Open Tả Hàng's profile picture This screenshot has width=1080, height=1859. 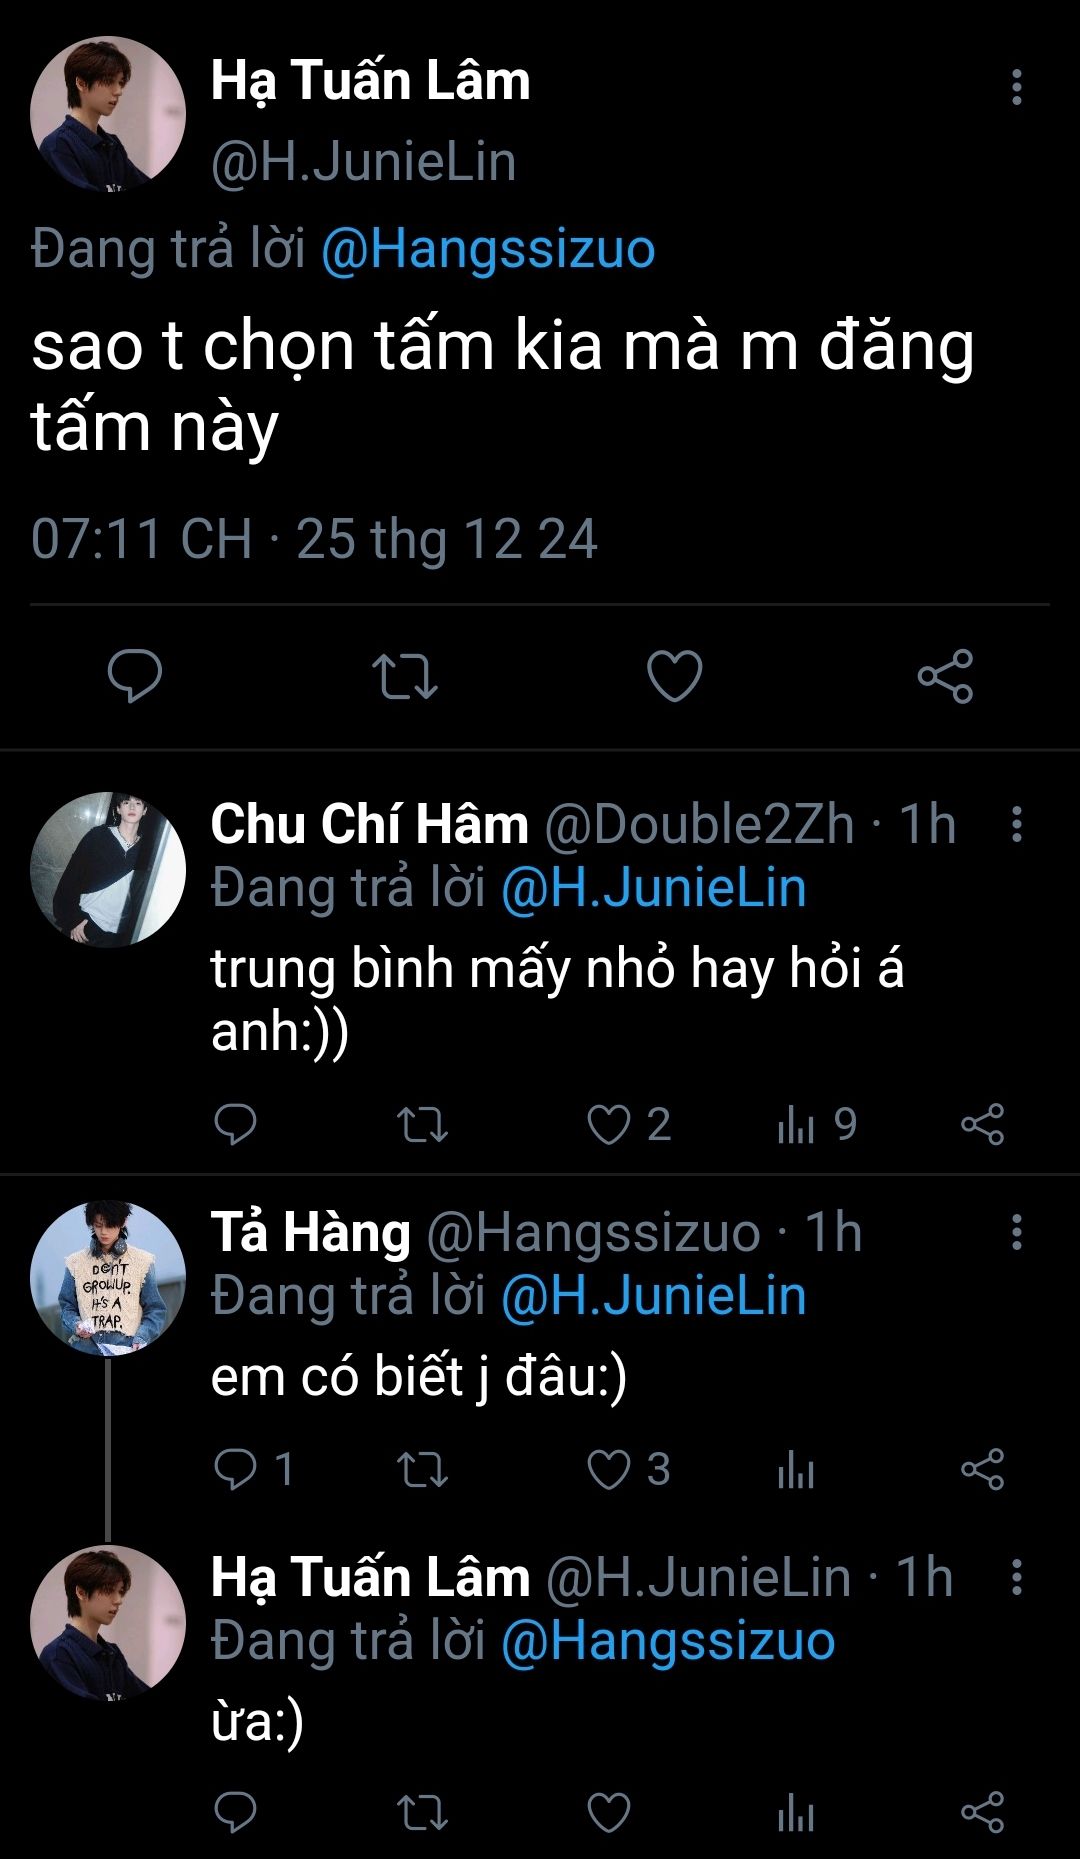pos(108,1279)
